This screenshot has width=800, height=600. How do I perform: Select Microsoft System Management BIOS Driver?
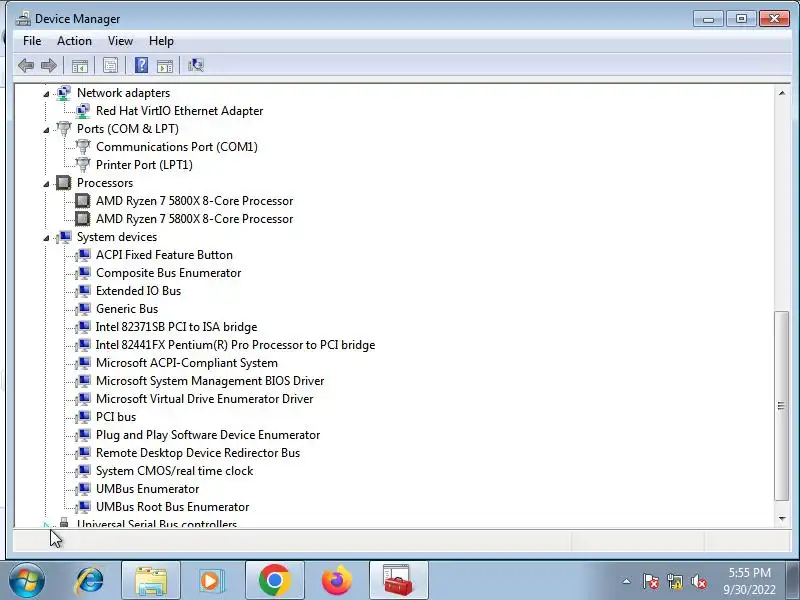click(x=210, y=381)
